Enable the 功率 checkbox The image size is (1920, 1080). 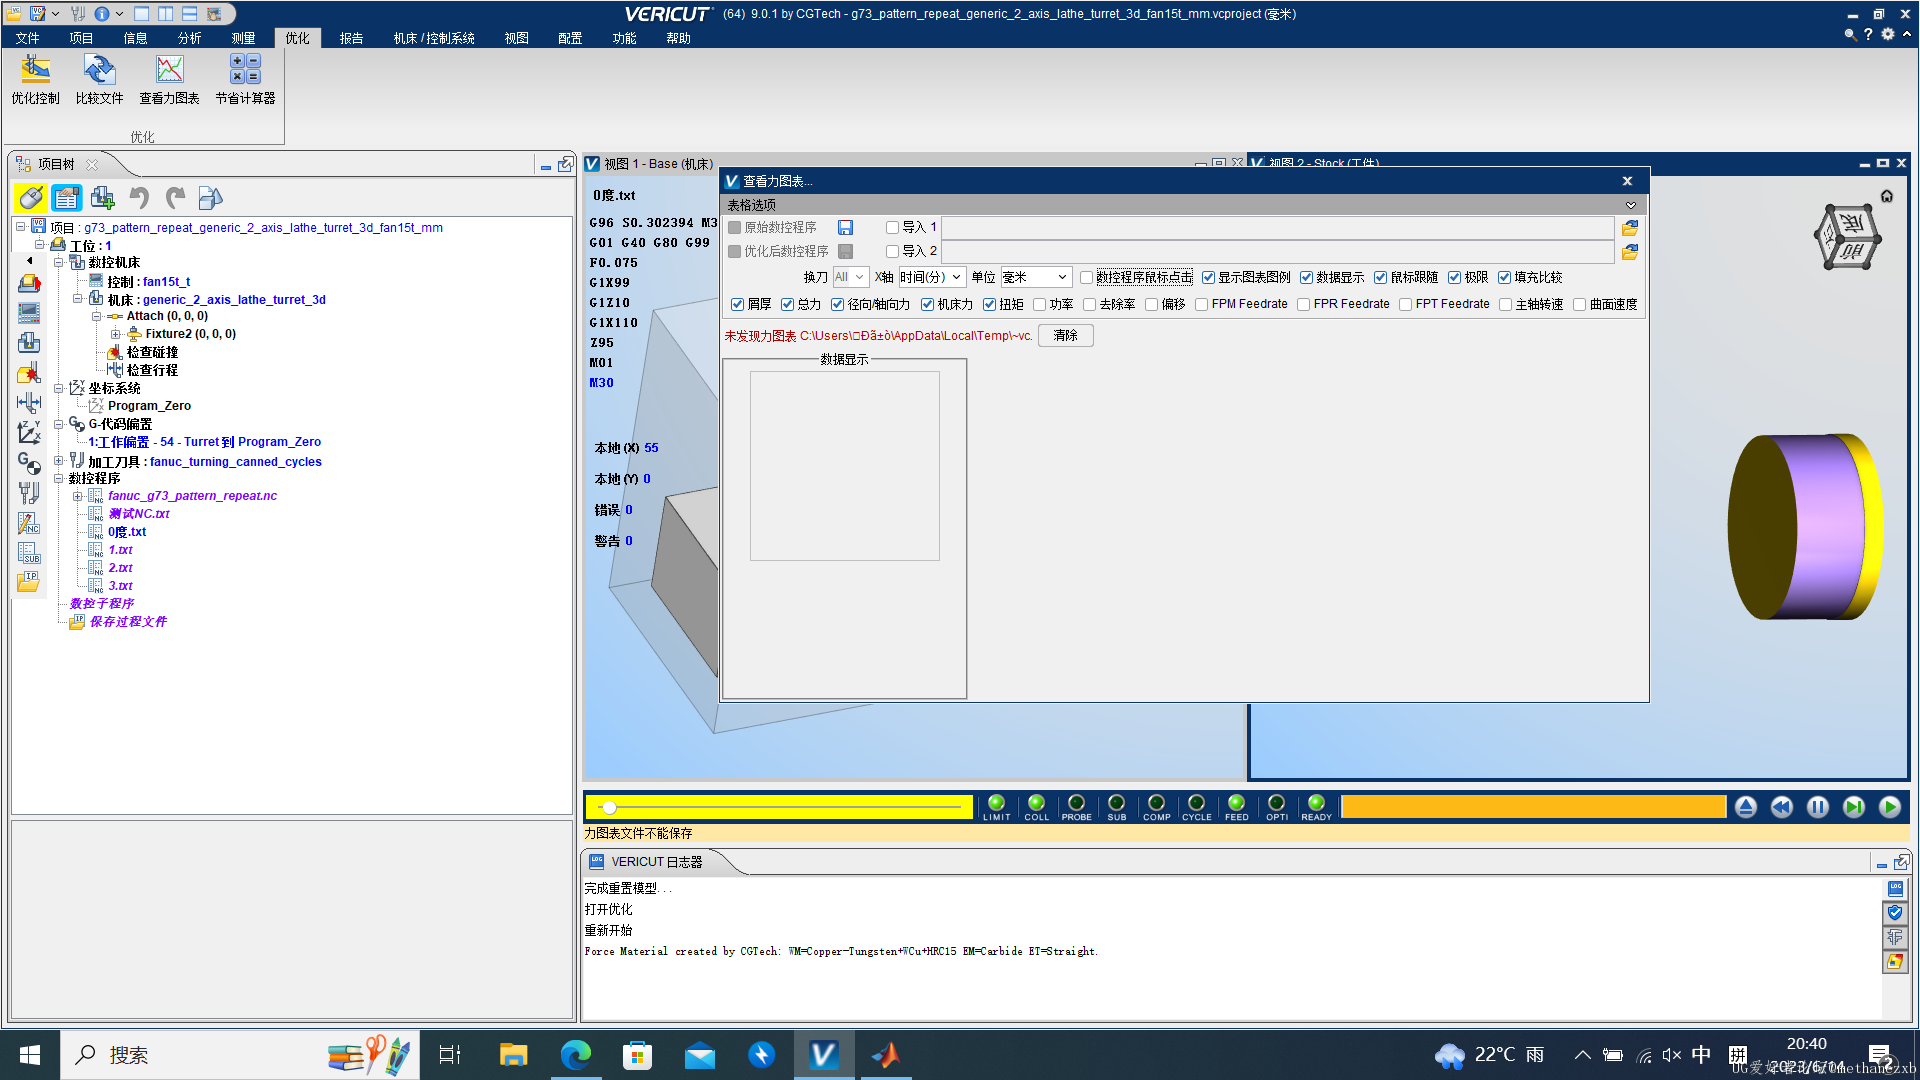click(x=1039, y=305)
